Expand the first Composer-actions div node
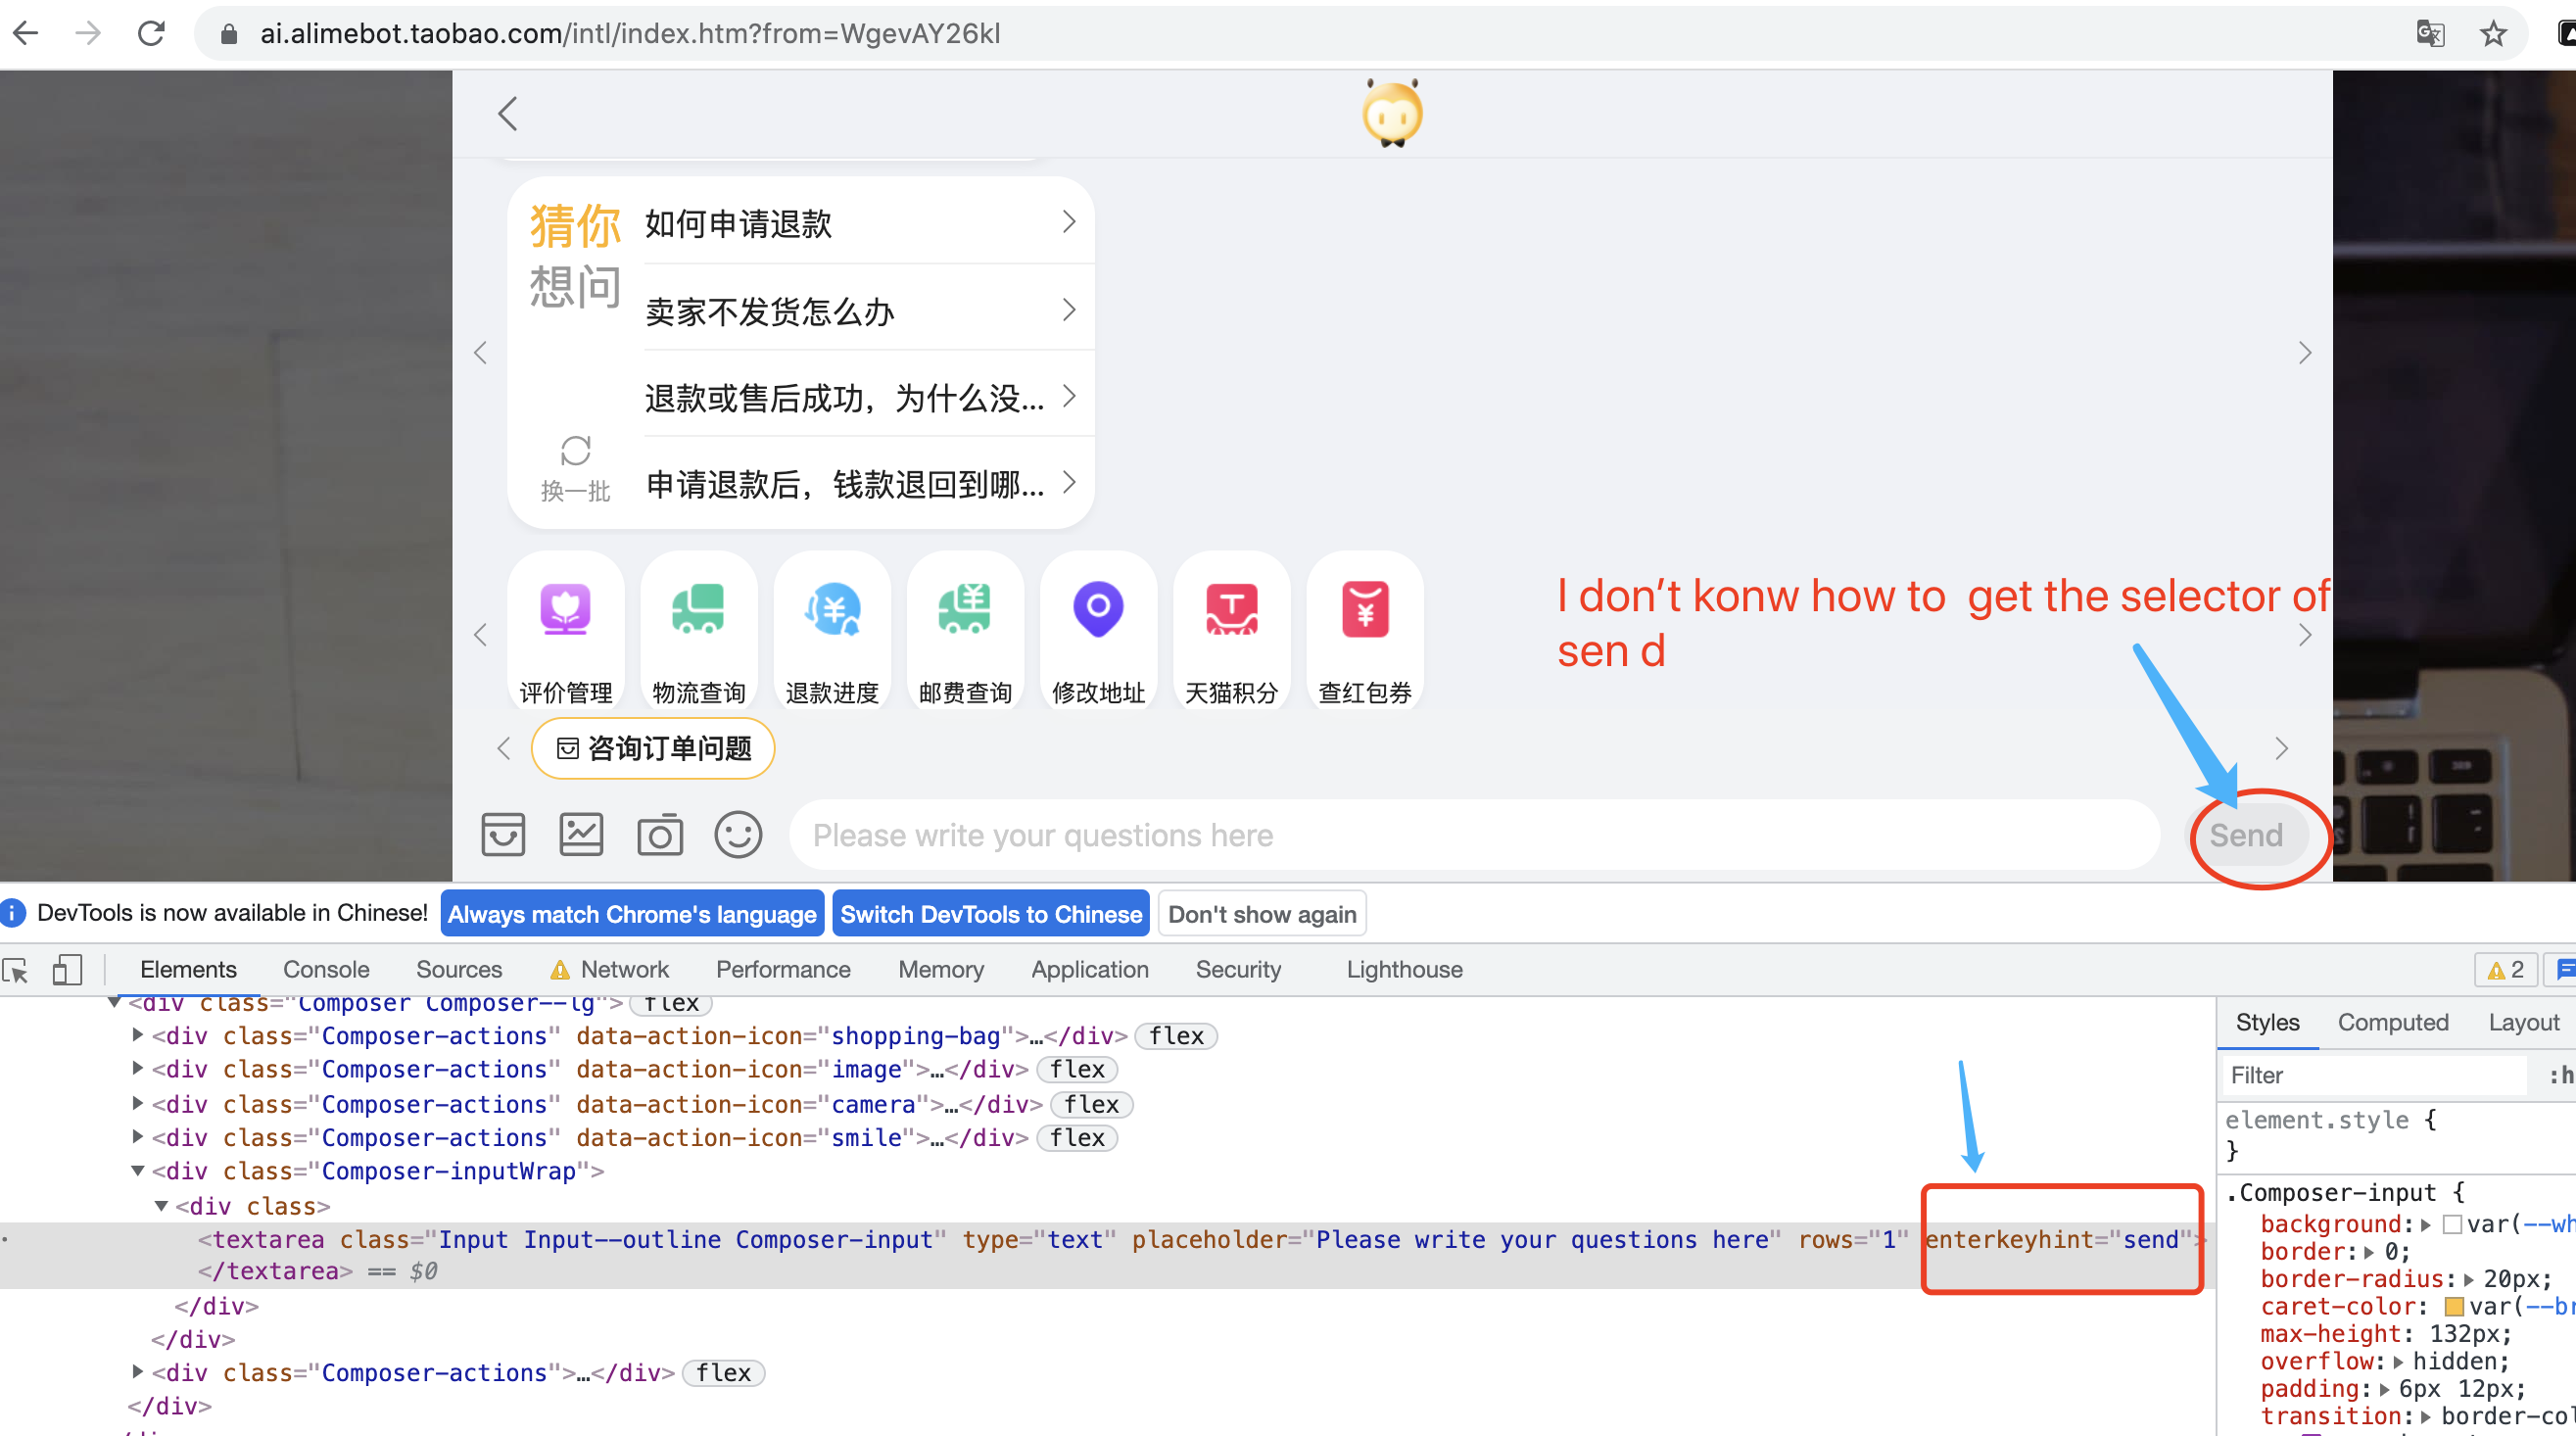The image size is (2576, 1436). point(137,1036)
